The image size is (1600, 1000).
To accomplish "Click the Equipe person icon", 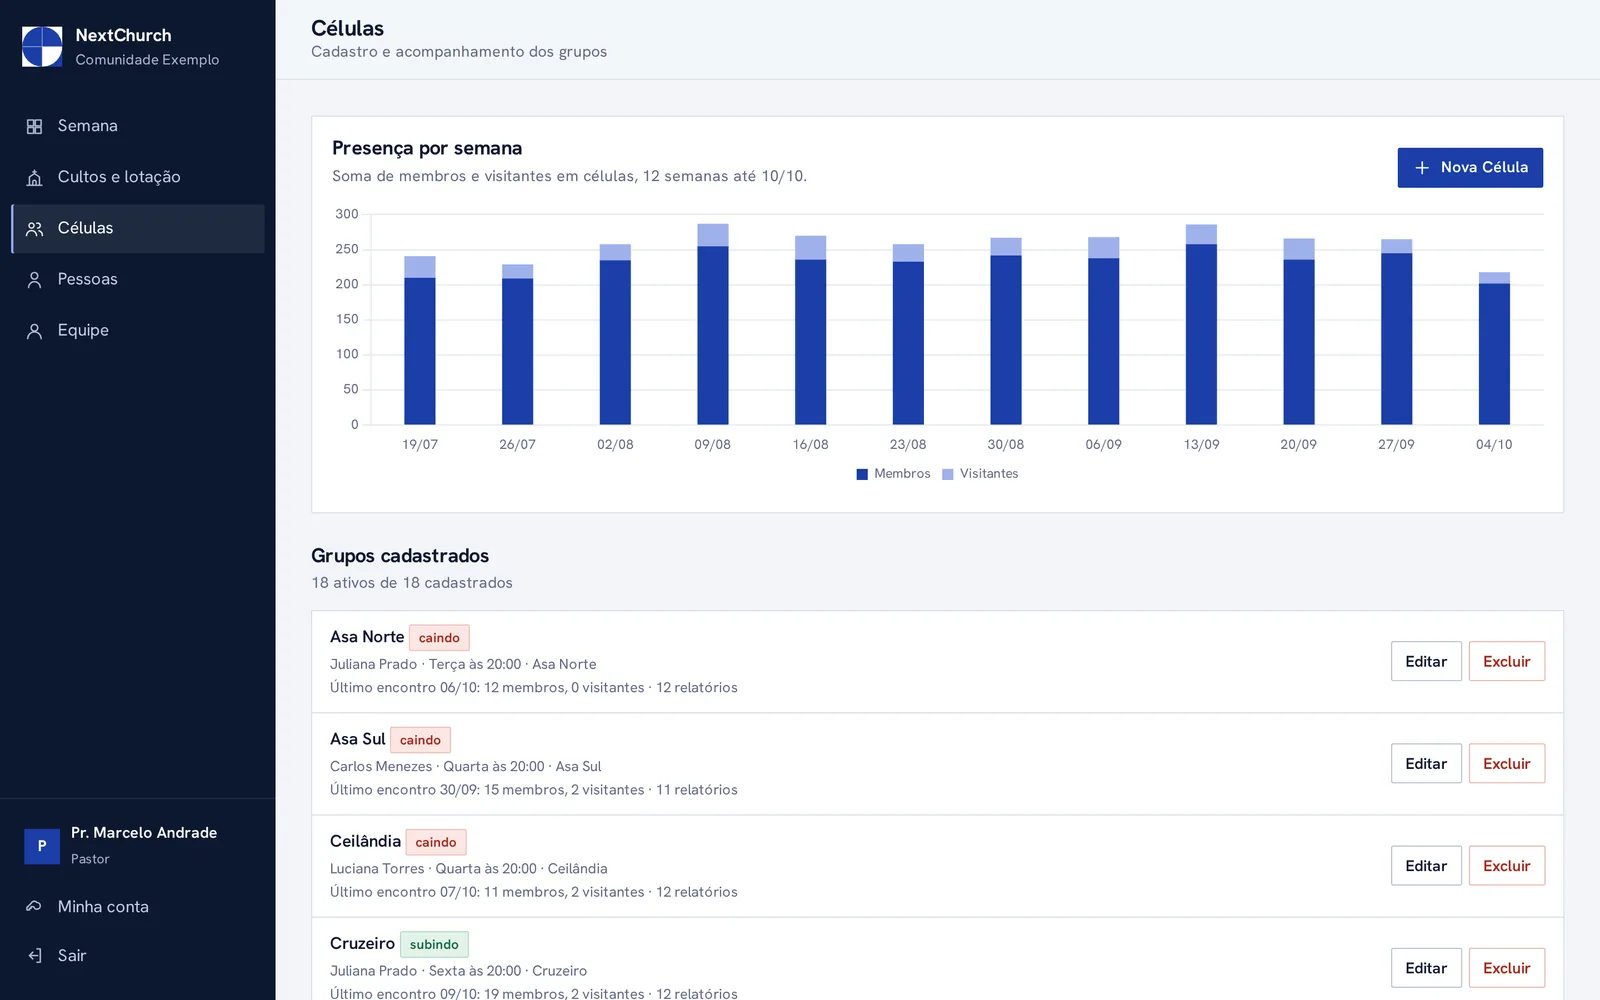I will [34, 331].
